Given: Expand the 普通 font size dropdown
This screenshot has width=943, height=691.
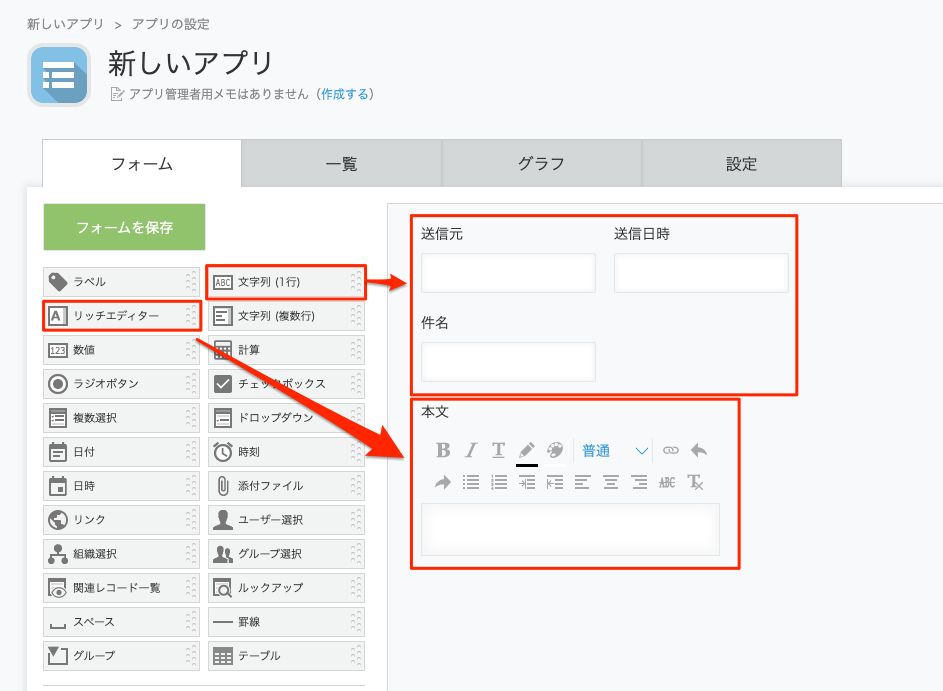Looking at the screenshot, I should 614,450.
